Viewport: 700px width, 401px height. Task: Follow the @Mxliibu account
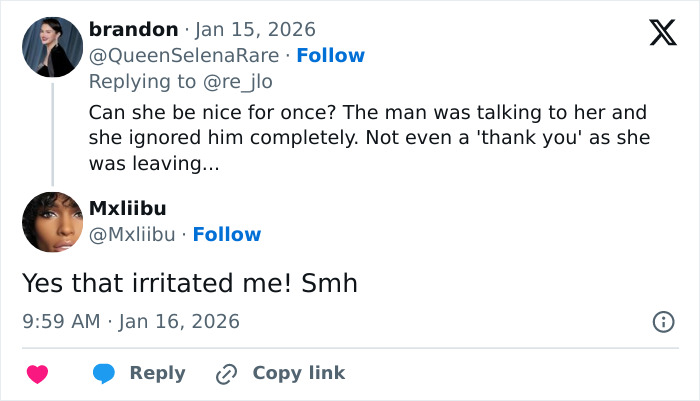[x=227, y=234]
